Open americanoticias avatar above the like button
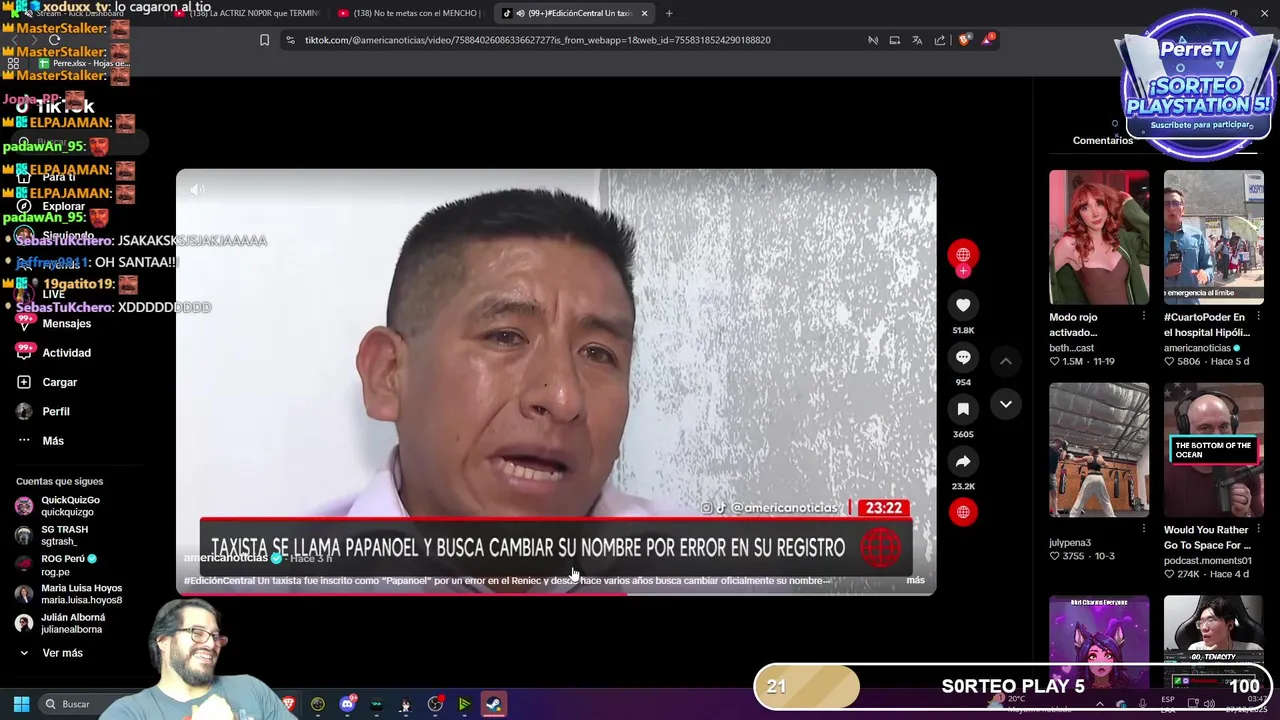This screenshot has width=1280, height=720. coord(963,254)
